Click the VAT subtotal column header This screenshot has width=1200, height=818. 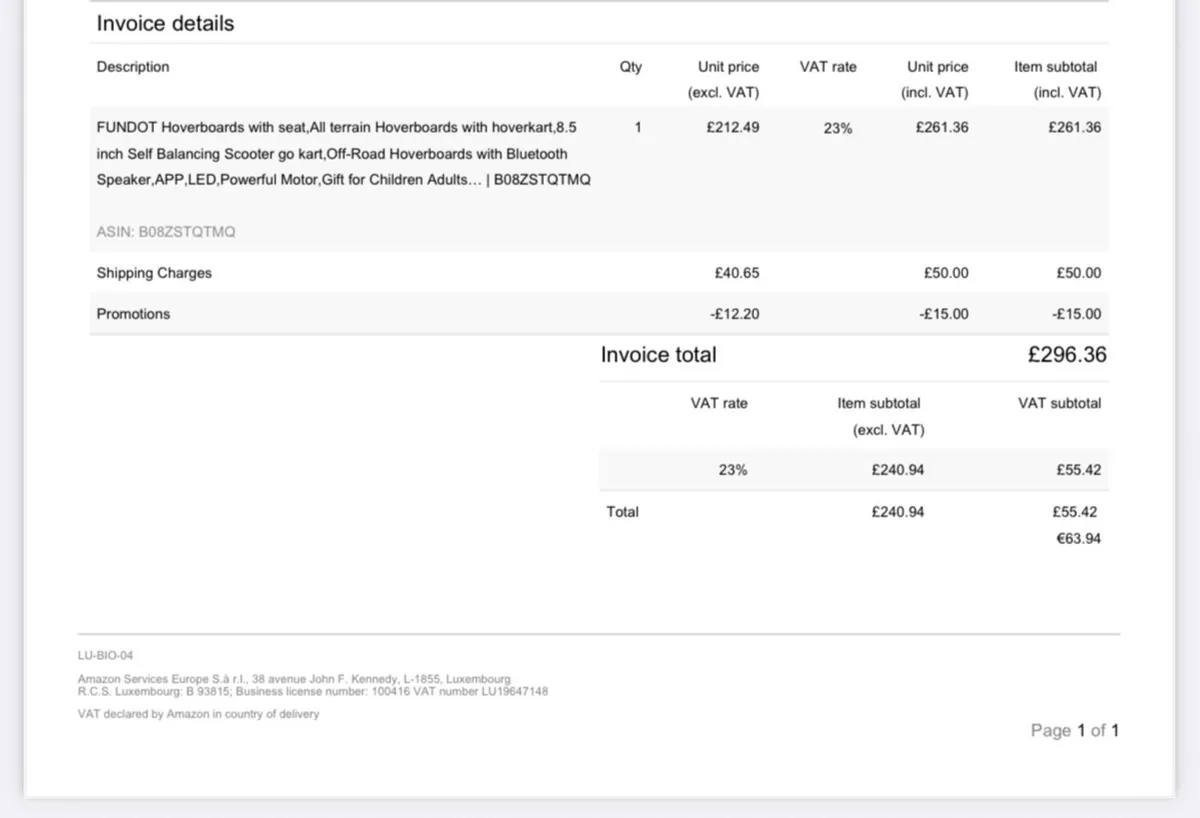pyautogui.click(x=1059, y=404)
